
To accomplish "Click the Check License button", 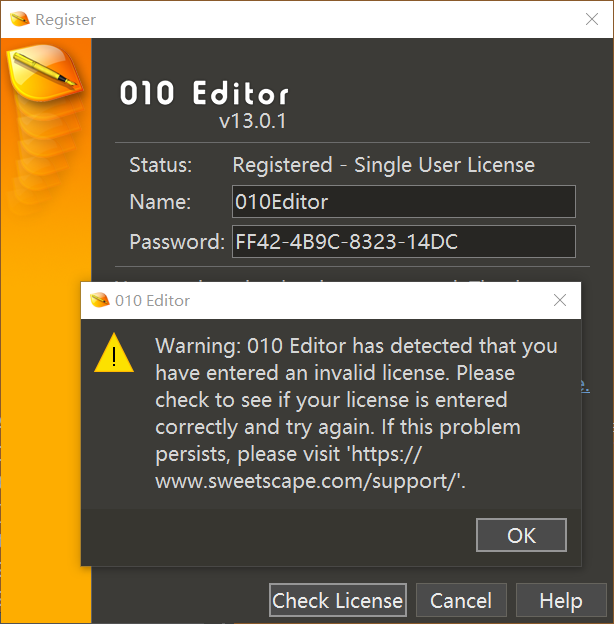I will click(337, 600).
